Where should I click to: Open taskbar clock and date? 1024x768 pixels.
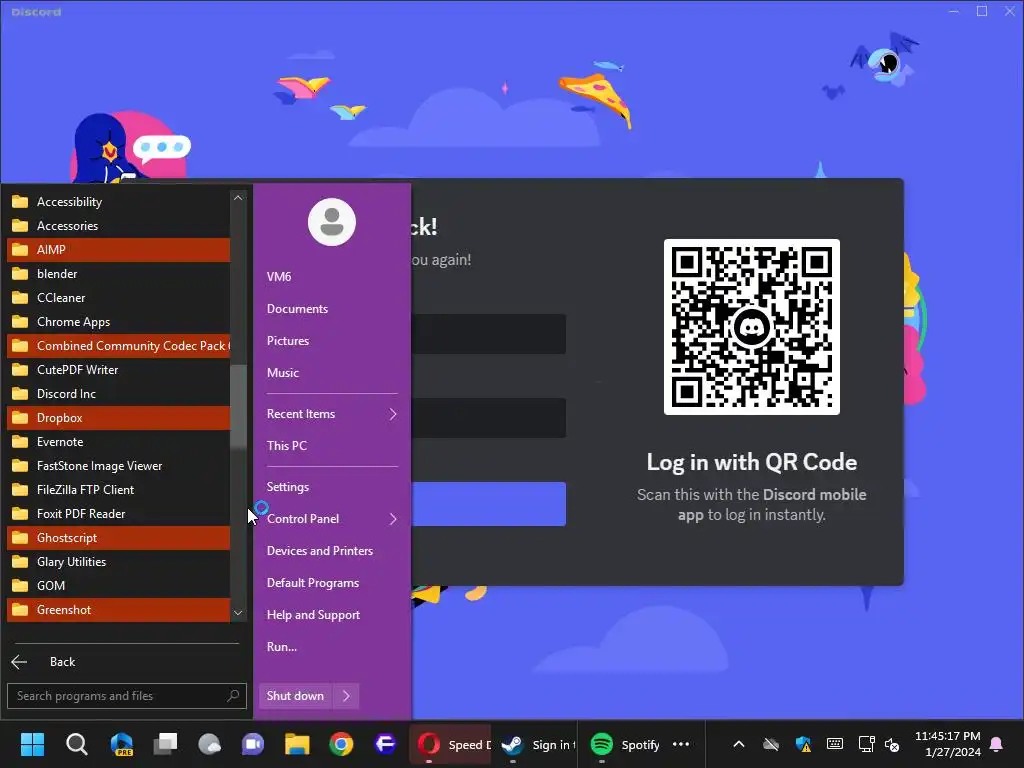pos(948,744)
